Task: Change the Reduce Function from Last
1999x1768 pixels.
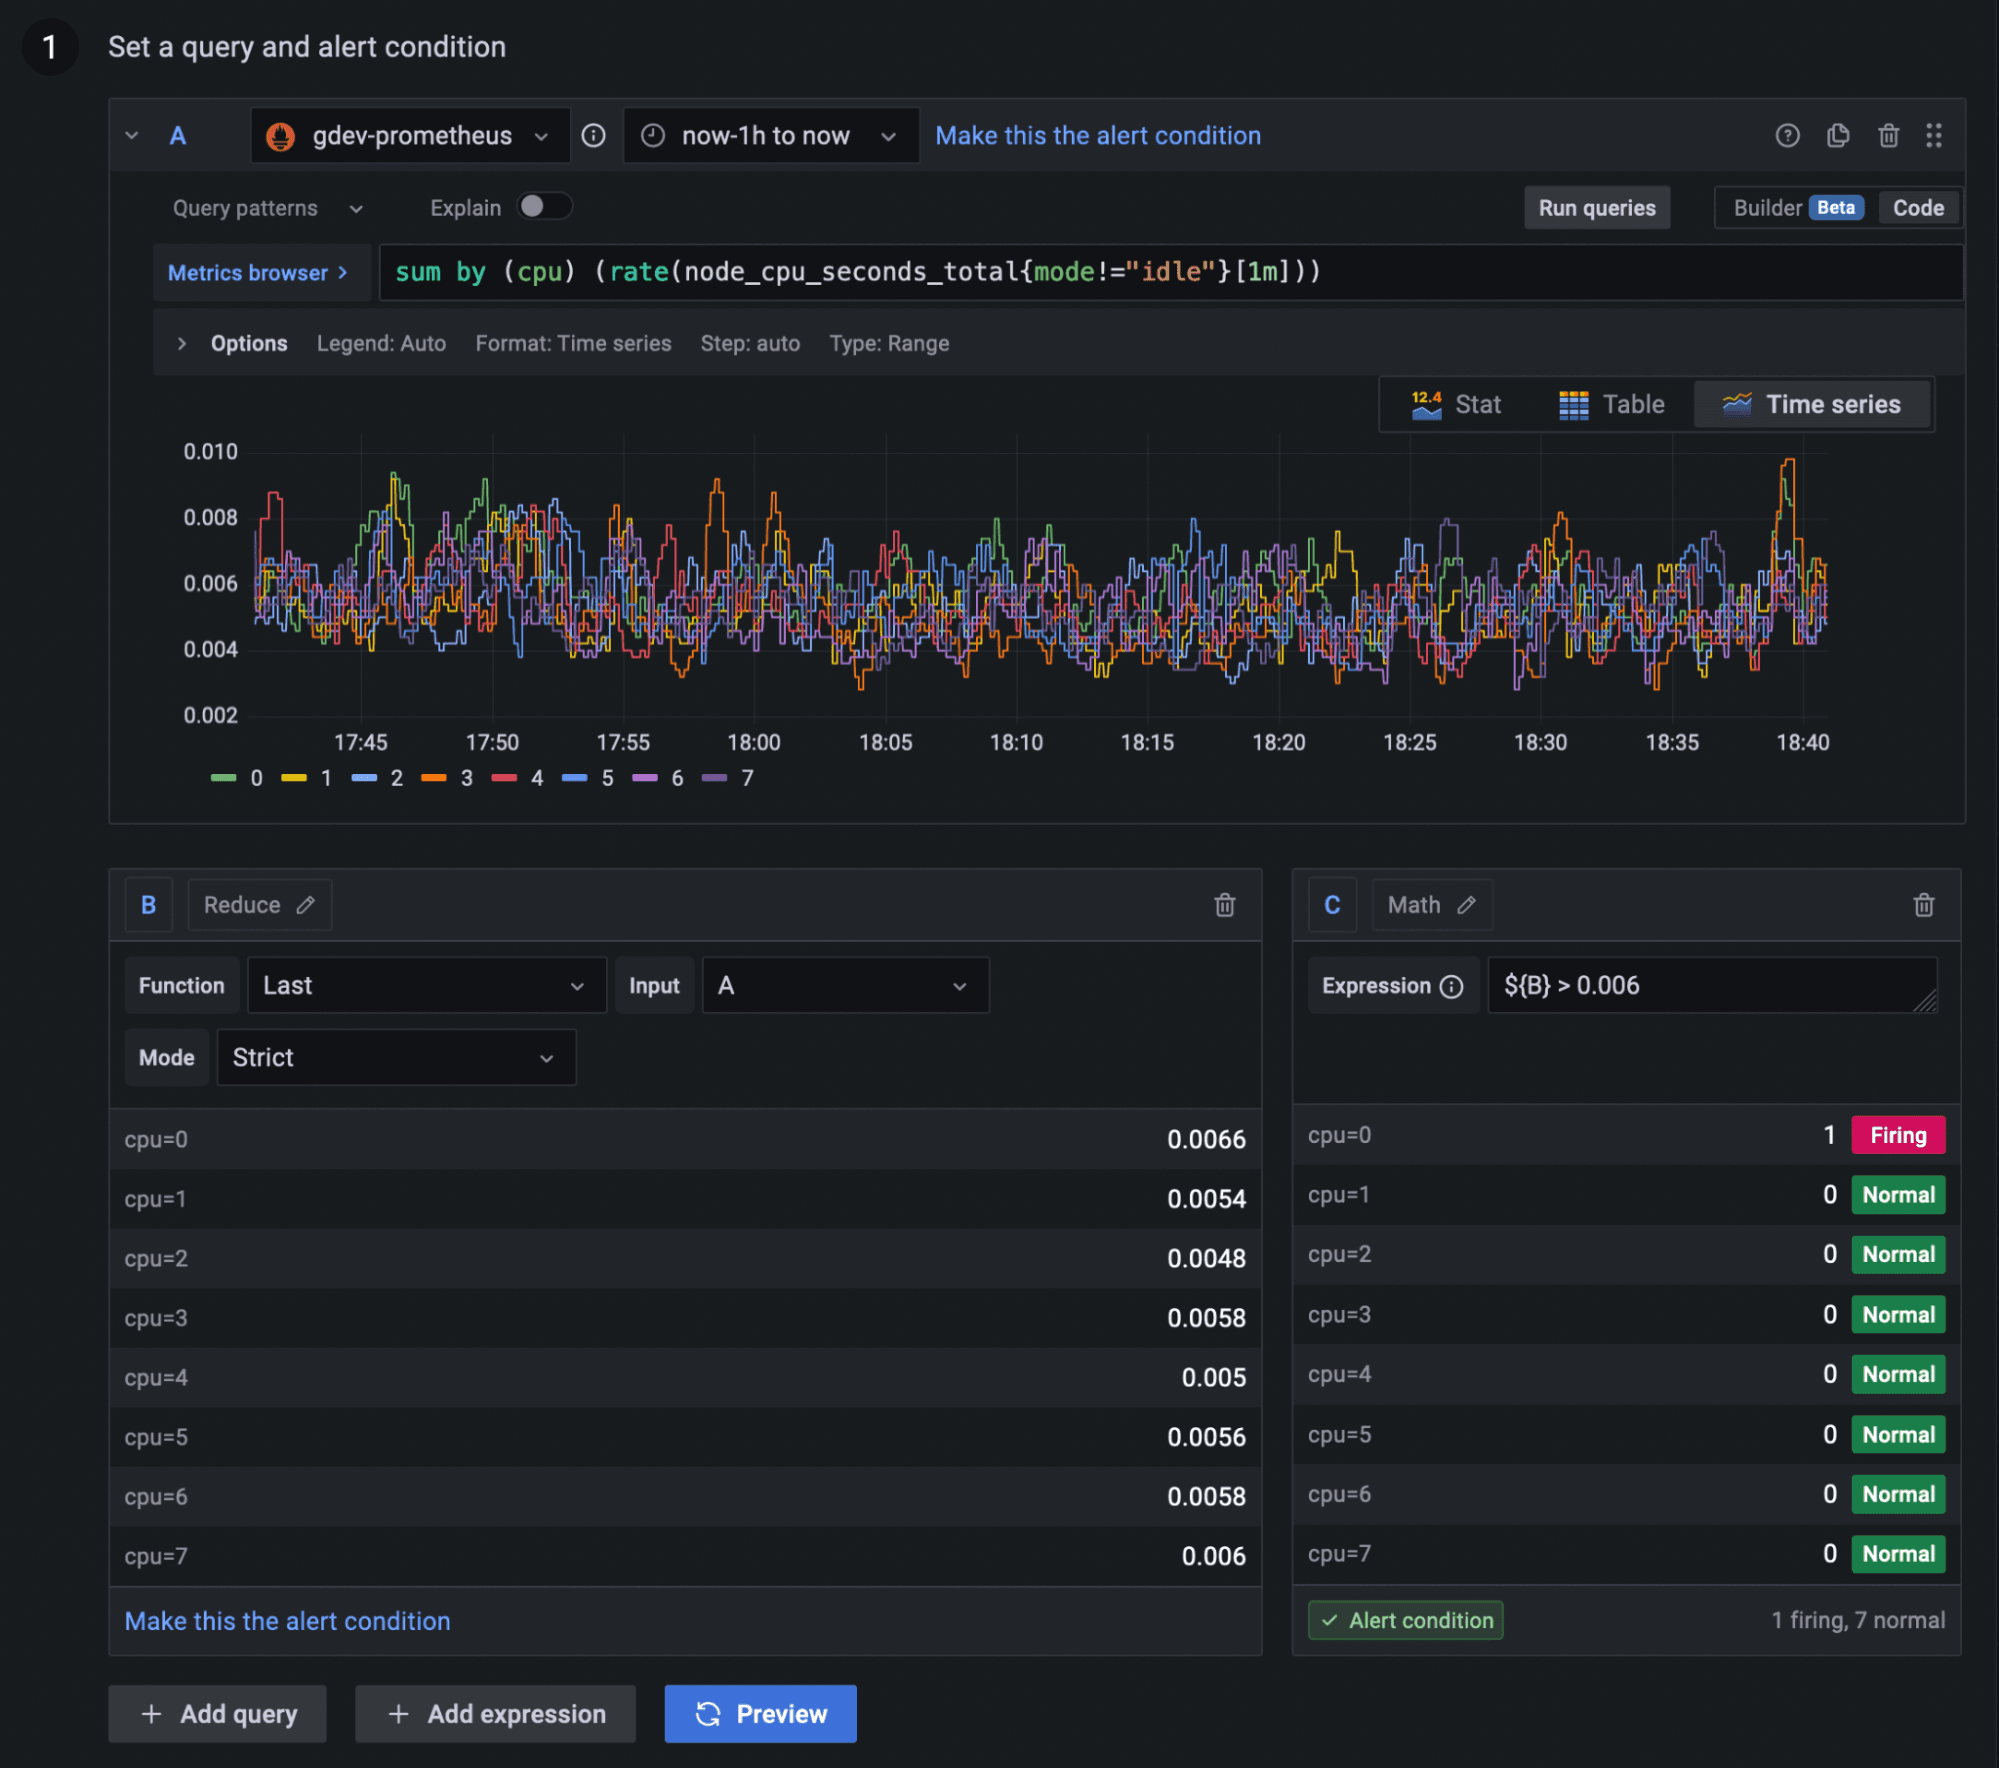Action: [427, 985]
